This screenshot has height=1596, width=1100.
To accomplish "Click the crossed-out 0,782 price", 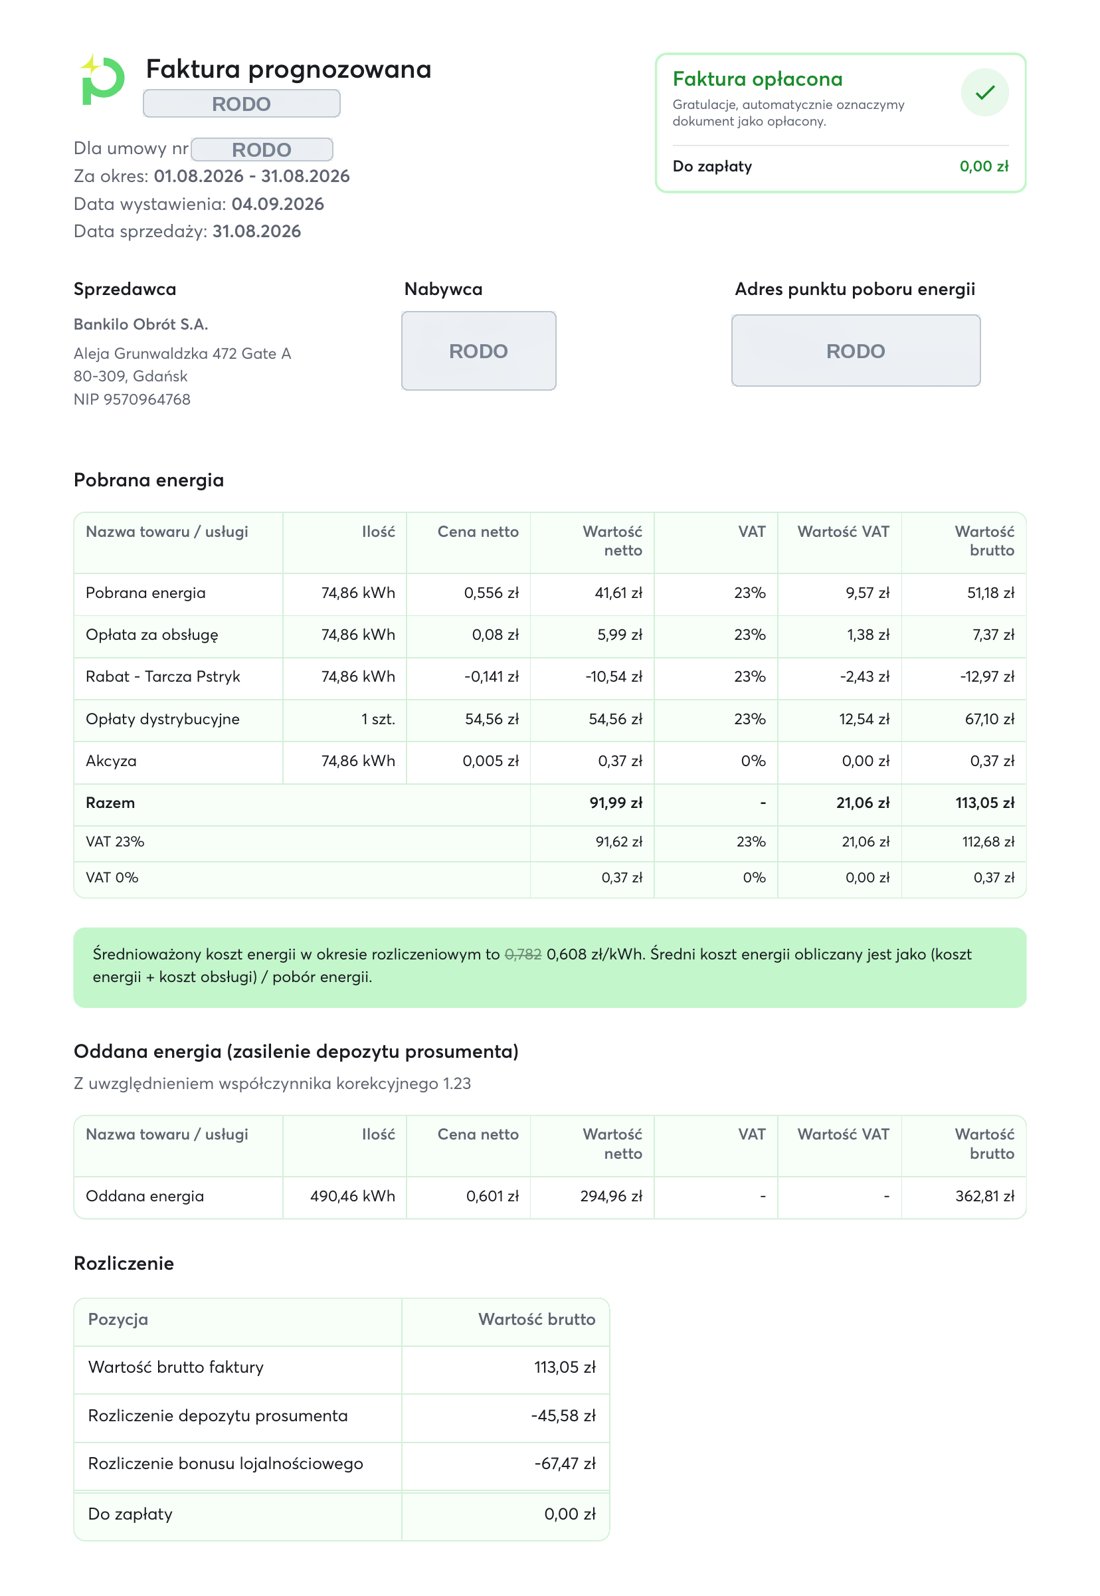I will pyautogui.click(x=523, y=954).
